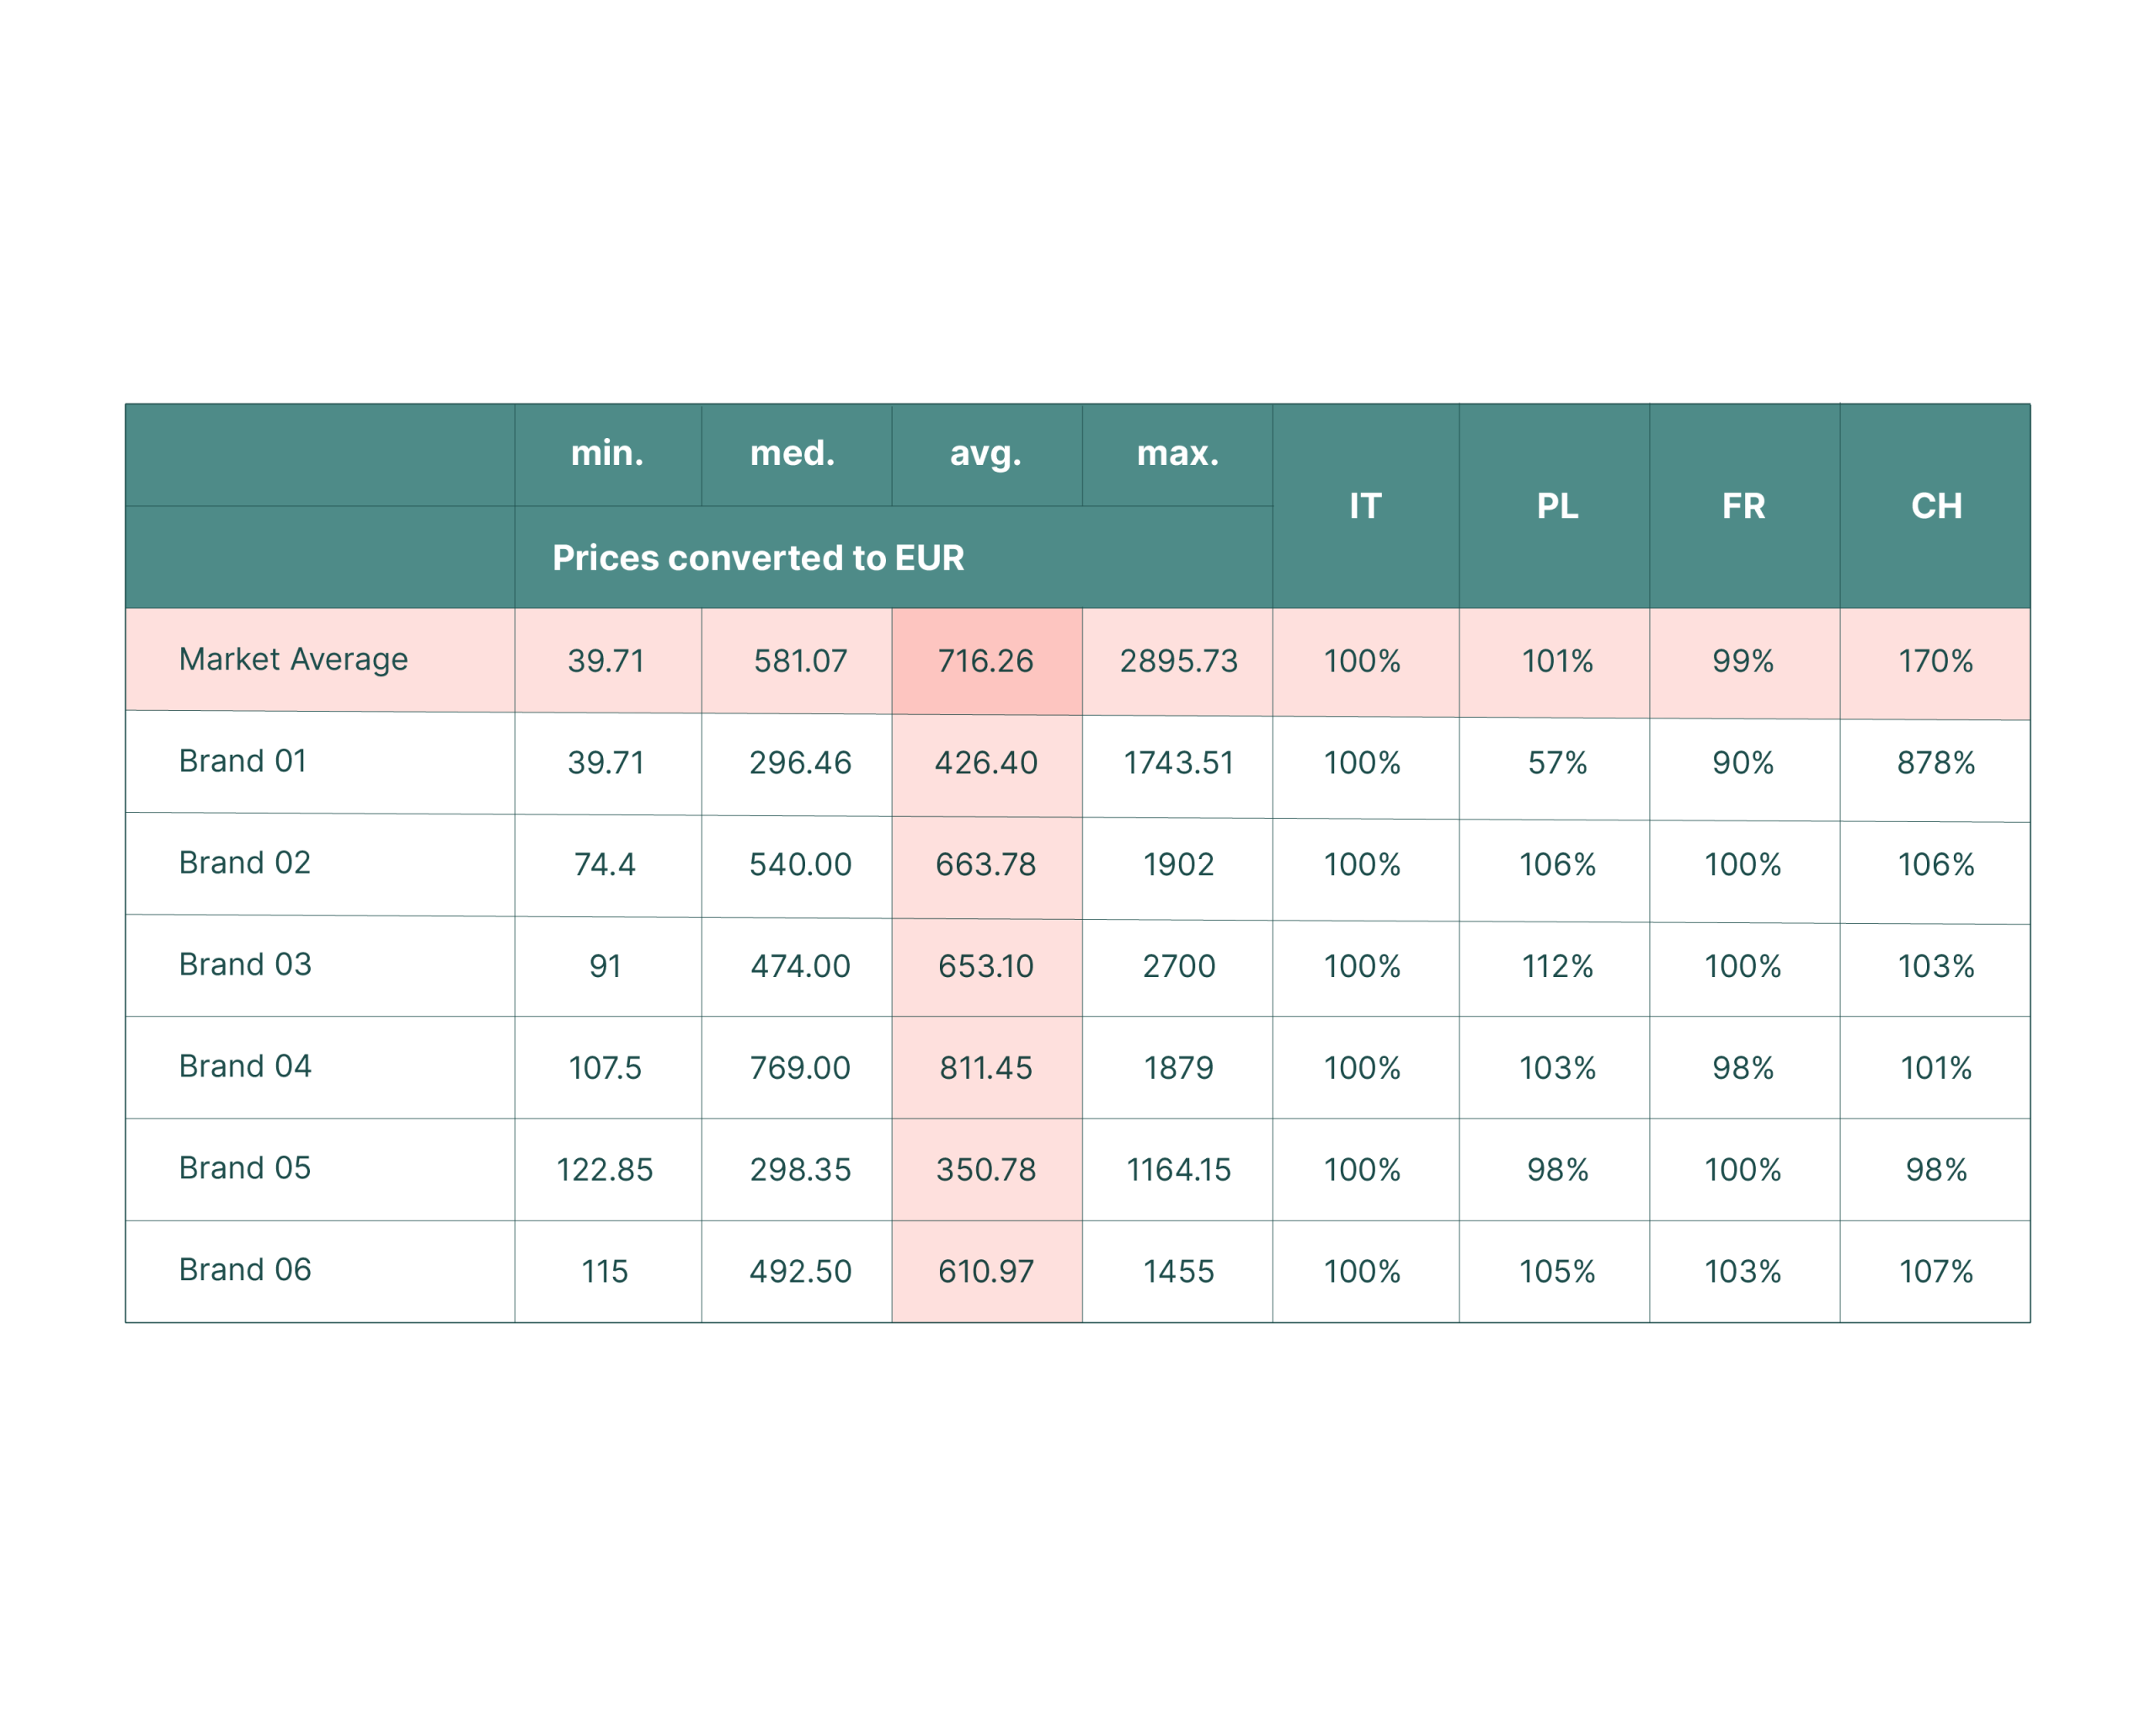Click the IT country column header

tap(1364, 506)
